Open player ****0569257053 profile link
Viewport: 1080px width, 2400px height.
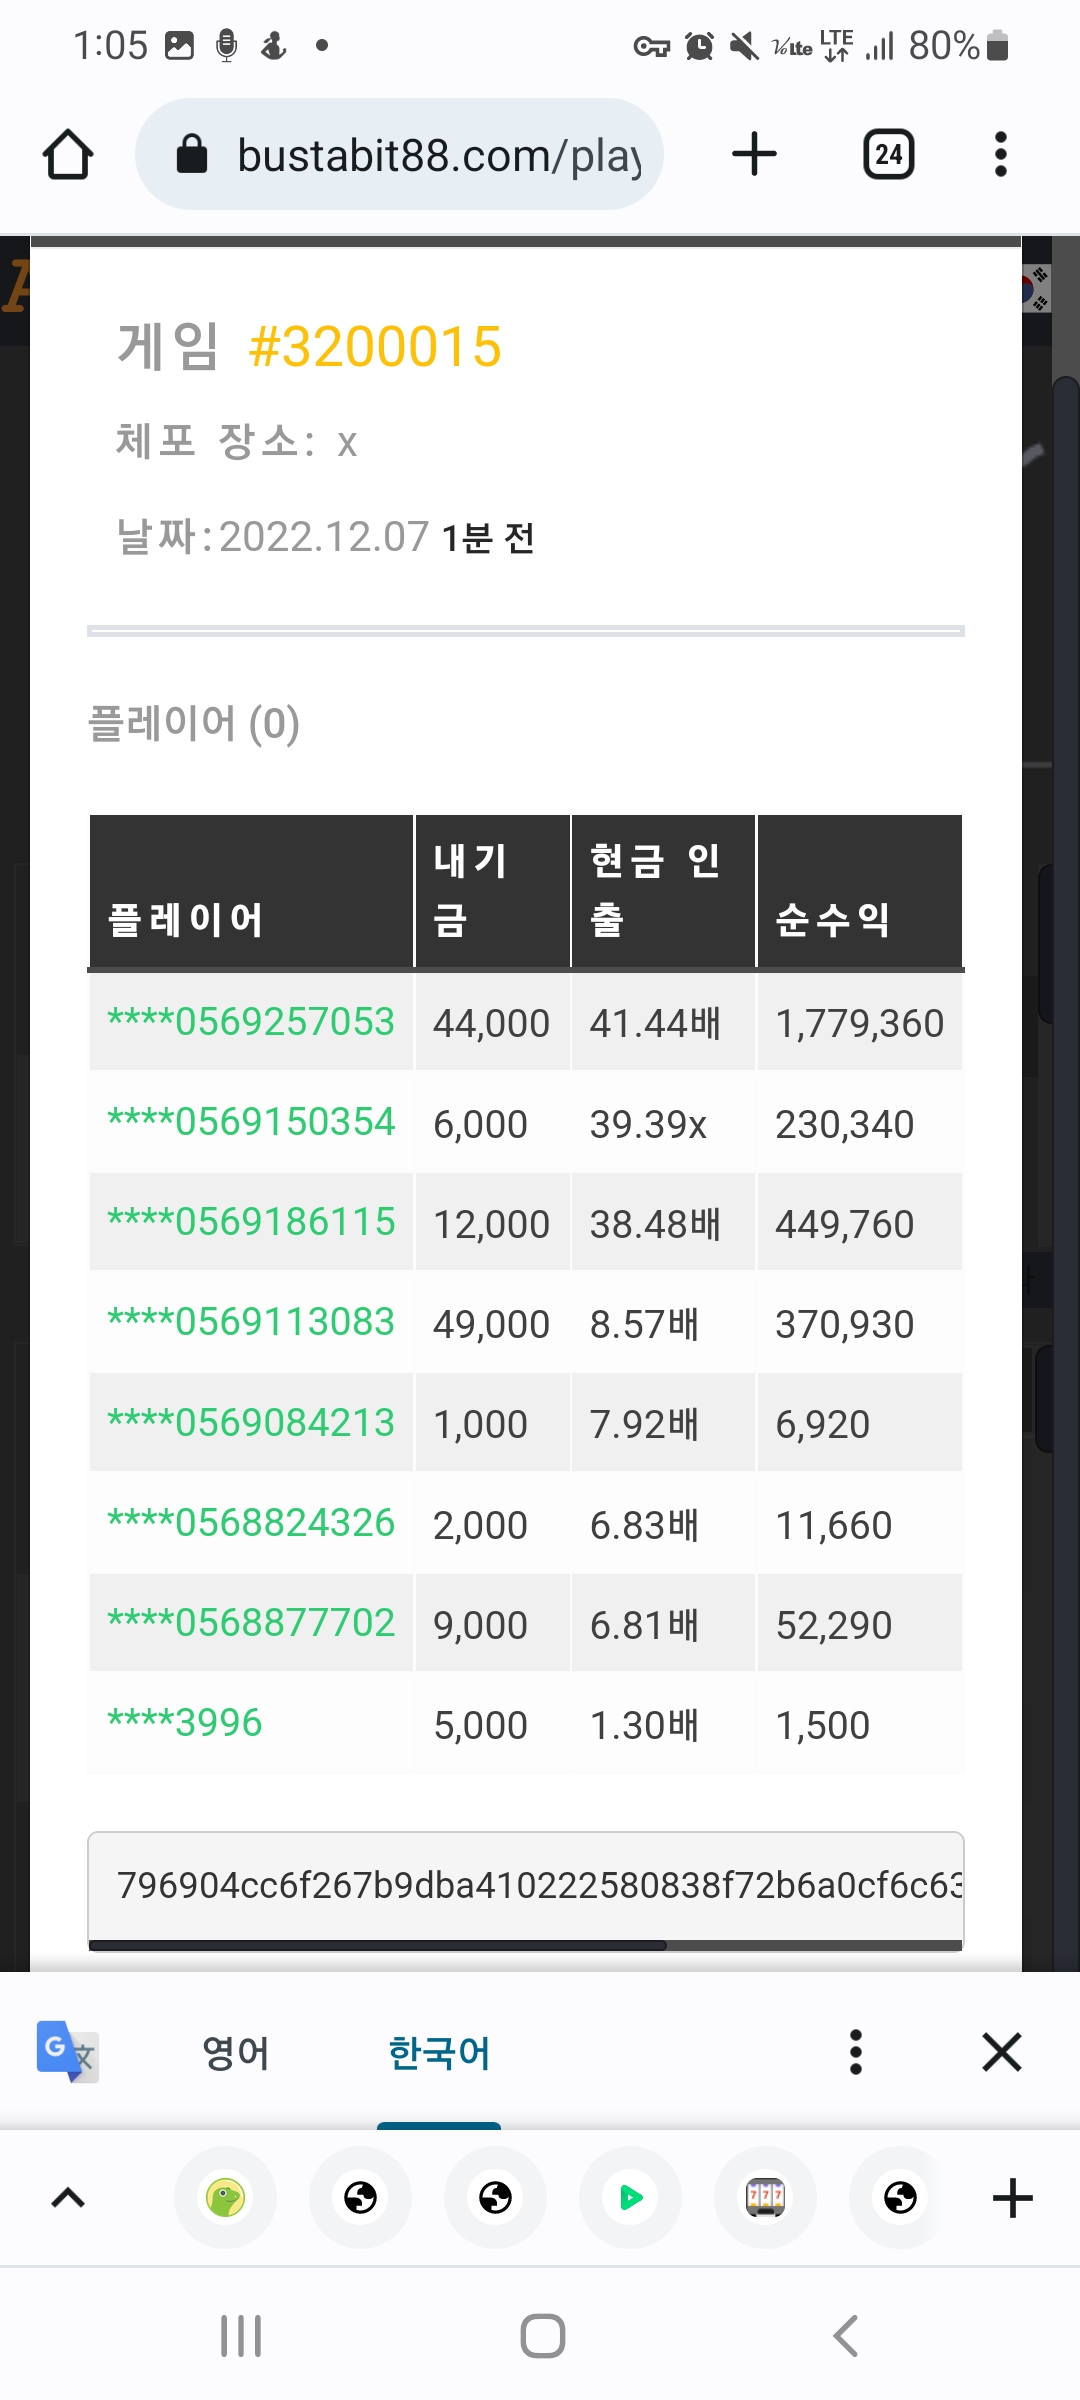[x=251, y=1022]
